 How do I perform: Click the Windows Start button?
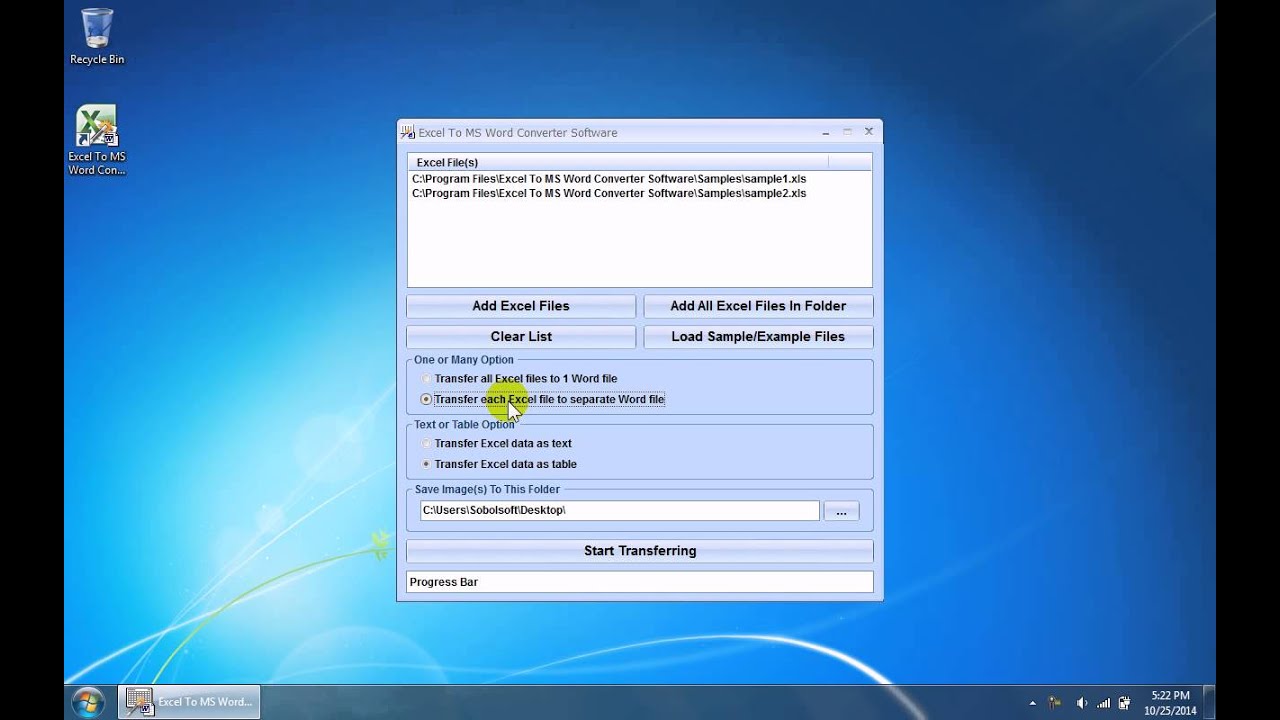[88, 701]
